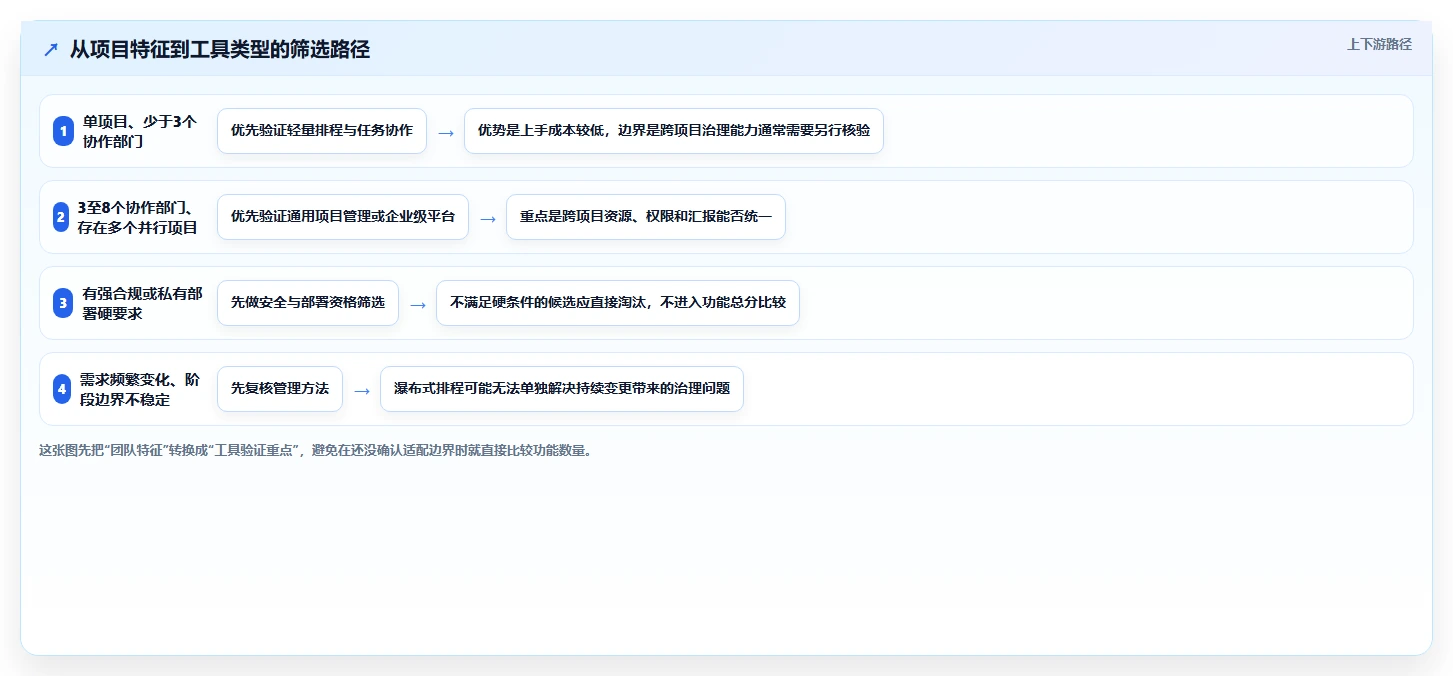Select the 上下游路径 label at top right
This screenshot has height=676, width=1453.
pyautogui.click(x=1379, y=44)
